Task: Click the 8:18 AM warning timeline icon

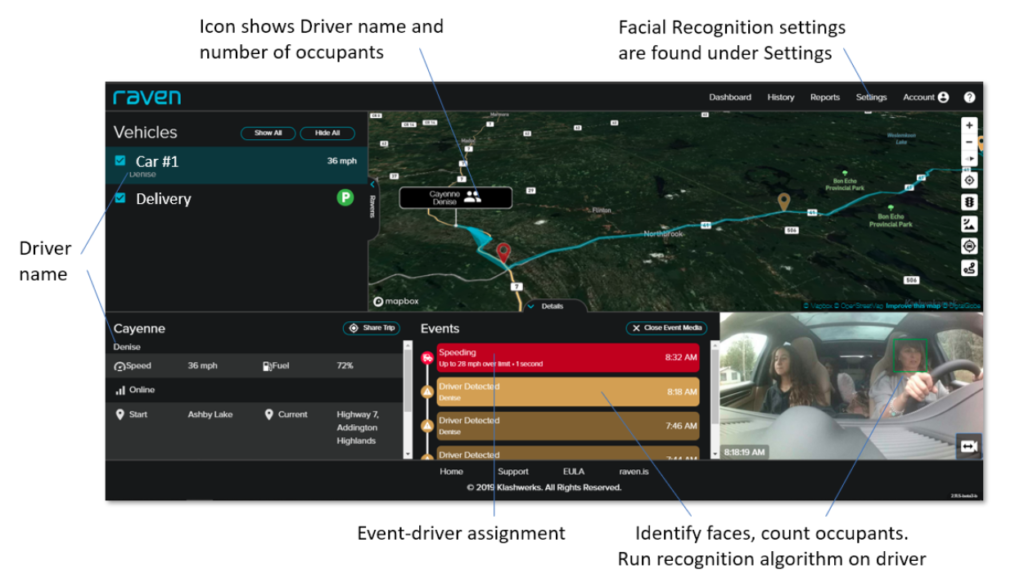Action: (427, 391)
